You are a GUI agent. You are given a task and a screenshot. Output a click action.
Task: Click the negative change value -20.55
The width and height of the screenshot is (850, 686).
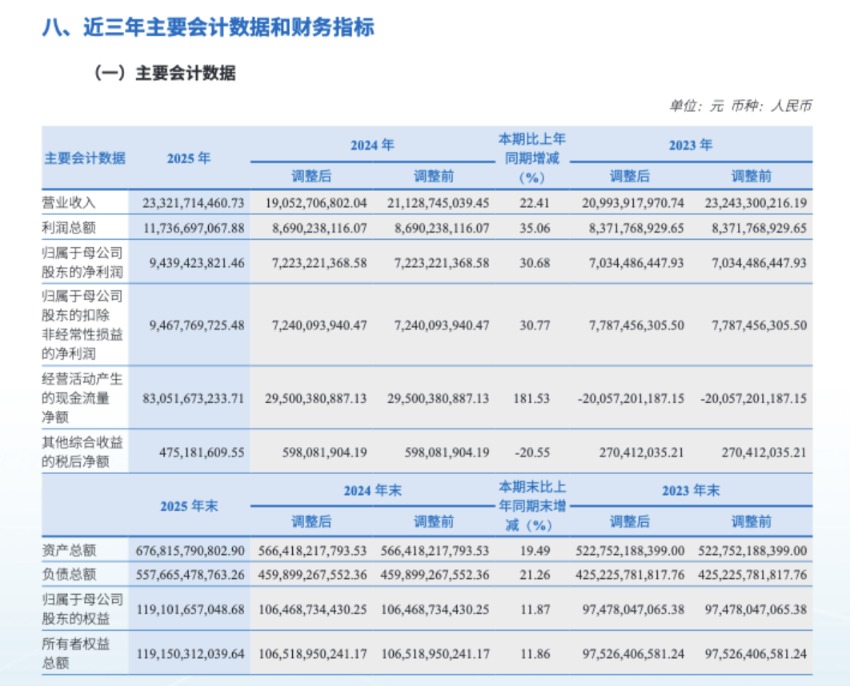(532, 452)
